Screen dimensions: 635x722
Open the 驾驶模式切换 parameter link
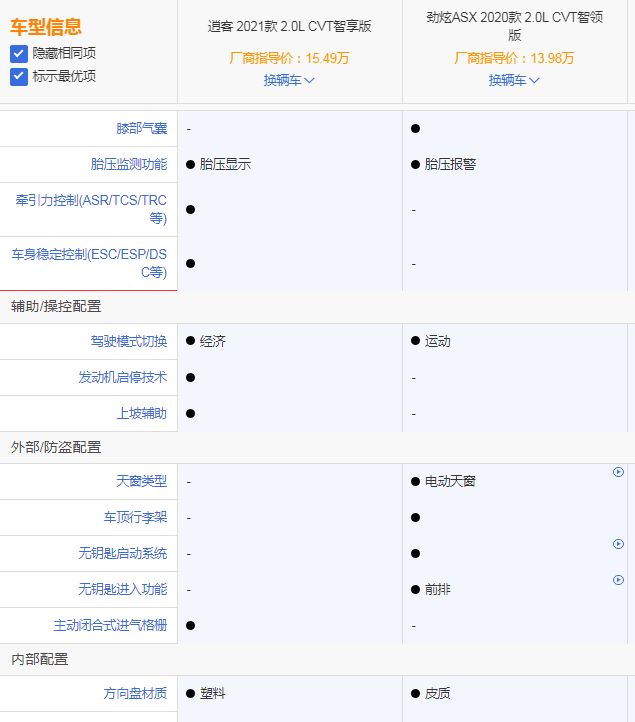(x=128, y=341)
